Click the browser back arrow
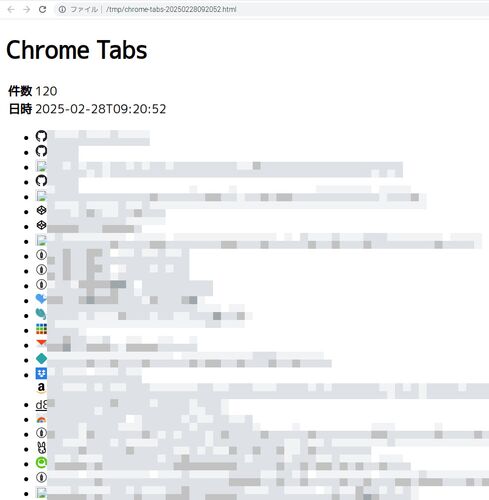 pos(11,9)
